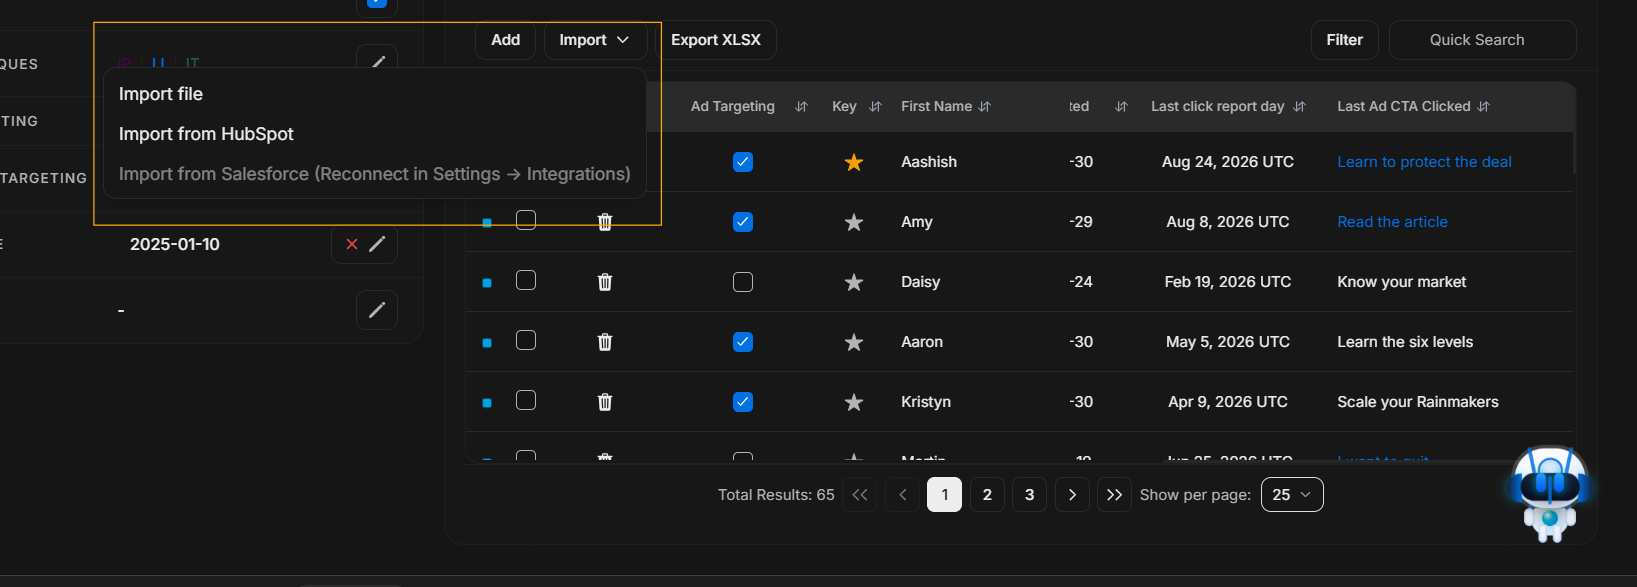
Task: Sort by Key column arrows
Action: point(876,106)
